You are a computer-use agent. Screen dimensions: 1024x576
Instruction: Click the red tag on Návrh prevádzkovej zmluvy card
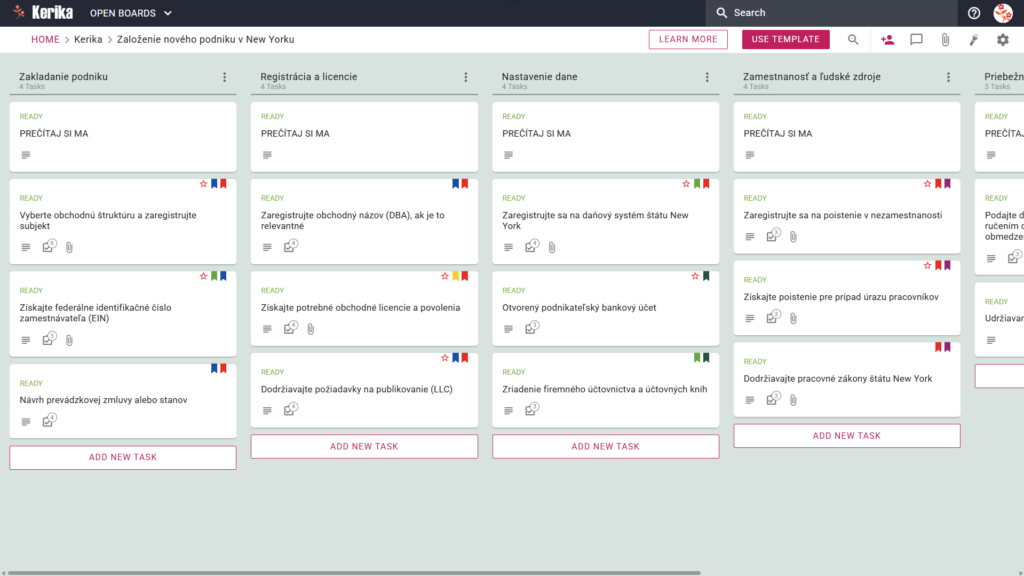[223, 369]
